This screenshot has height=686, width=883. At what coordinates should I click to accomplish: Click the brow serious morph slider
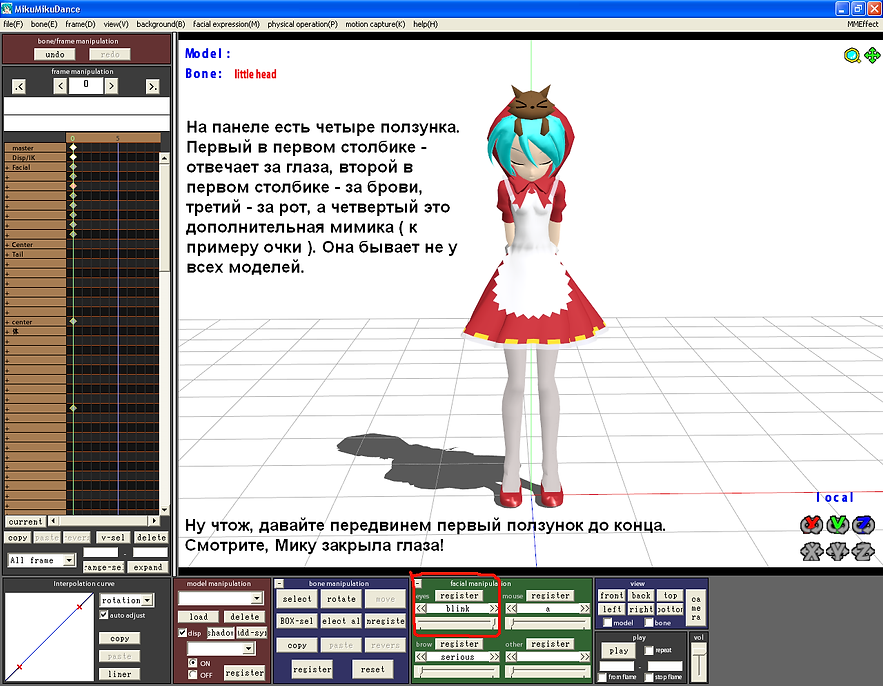[x=457, y=671]
